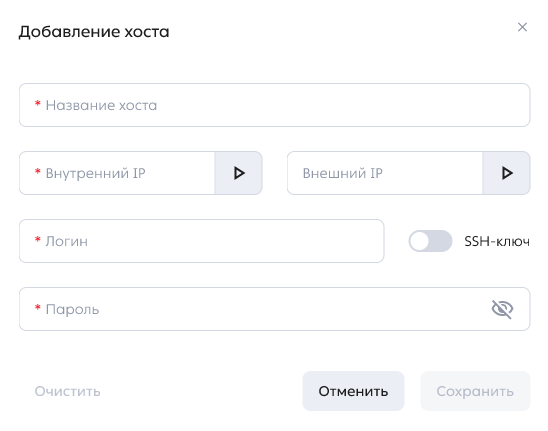Click the Логин input field
Image resolution: width=548 pixels, height=431 pixels.
[x=202, y=241]
